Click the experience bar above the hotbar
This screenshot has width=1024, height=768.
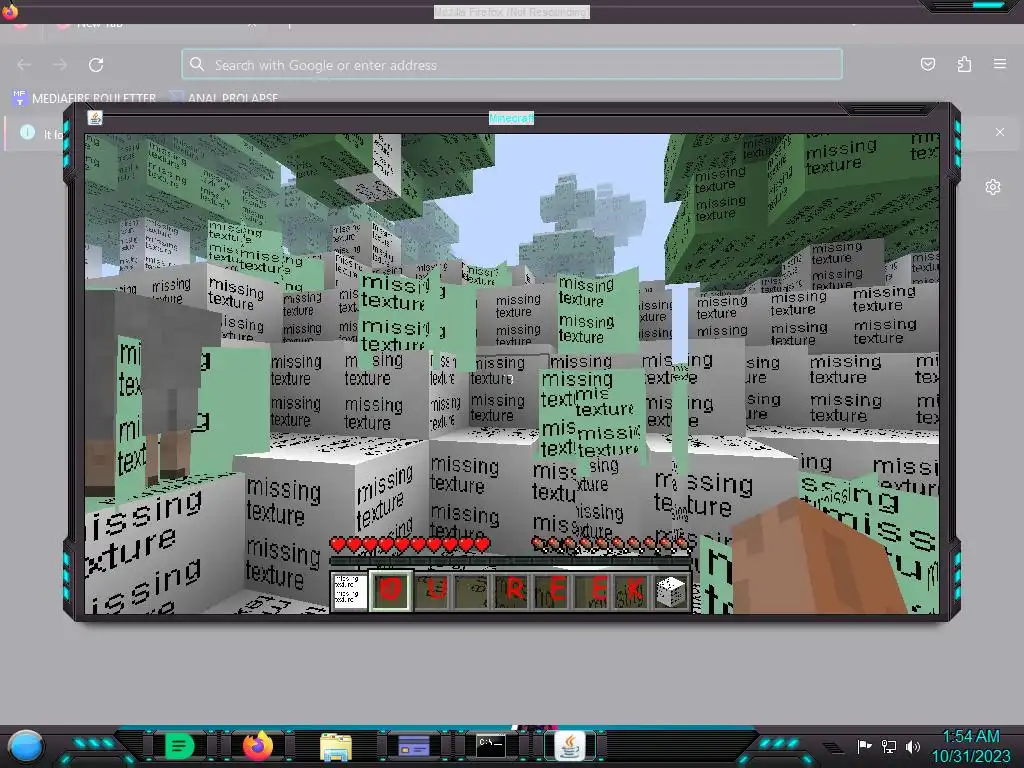[x=510, y=561]
